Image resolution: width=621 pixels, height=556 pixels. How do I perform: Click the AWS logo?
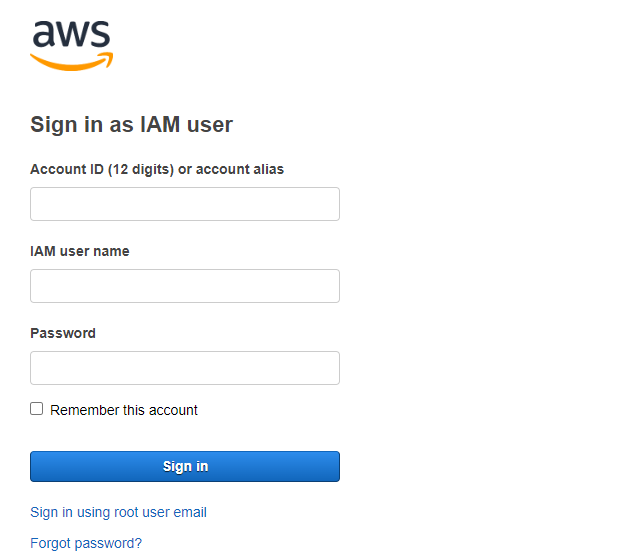pyautogui.click(x=71, y=45)
